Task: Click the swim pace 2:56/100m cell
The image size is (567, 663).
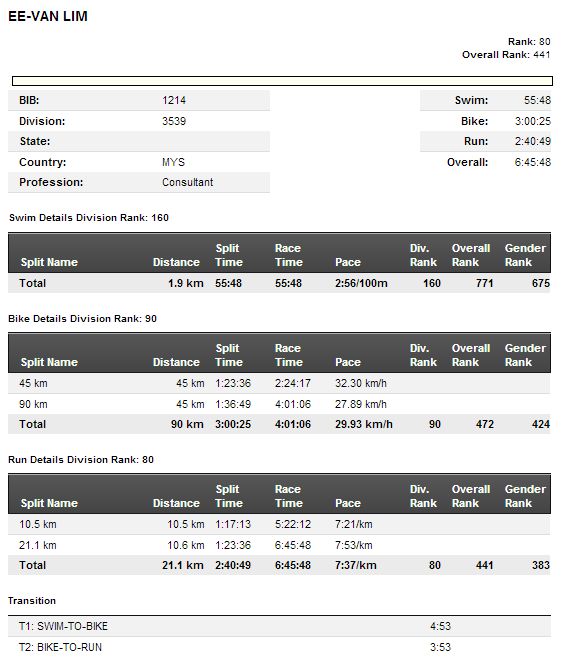Action: click(x=361, y=283)
